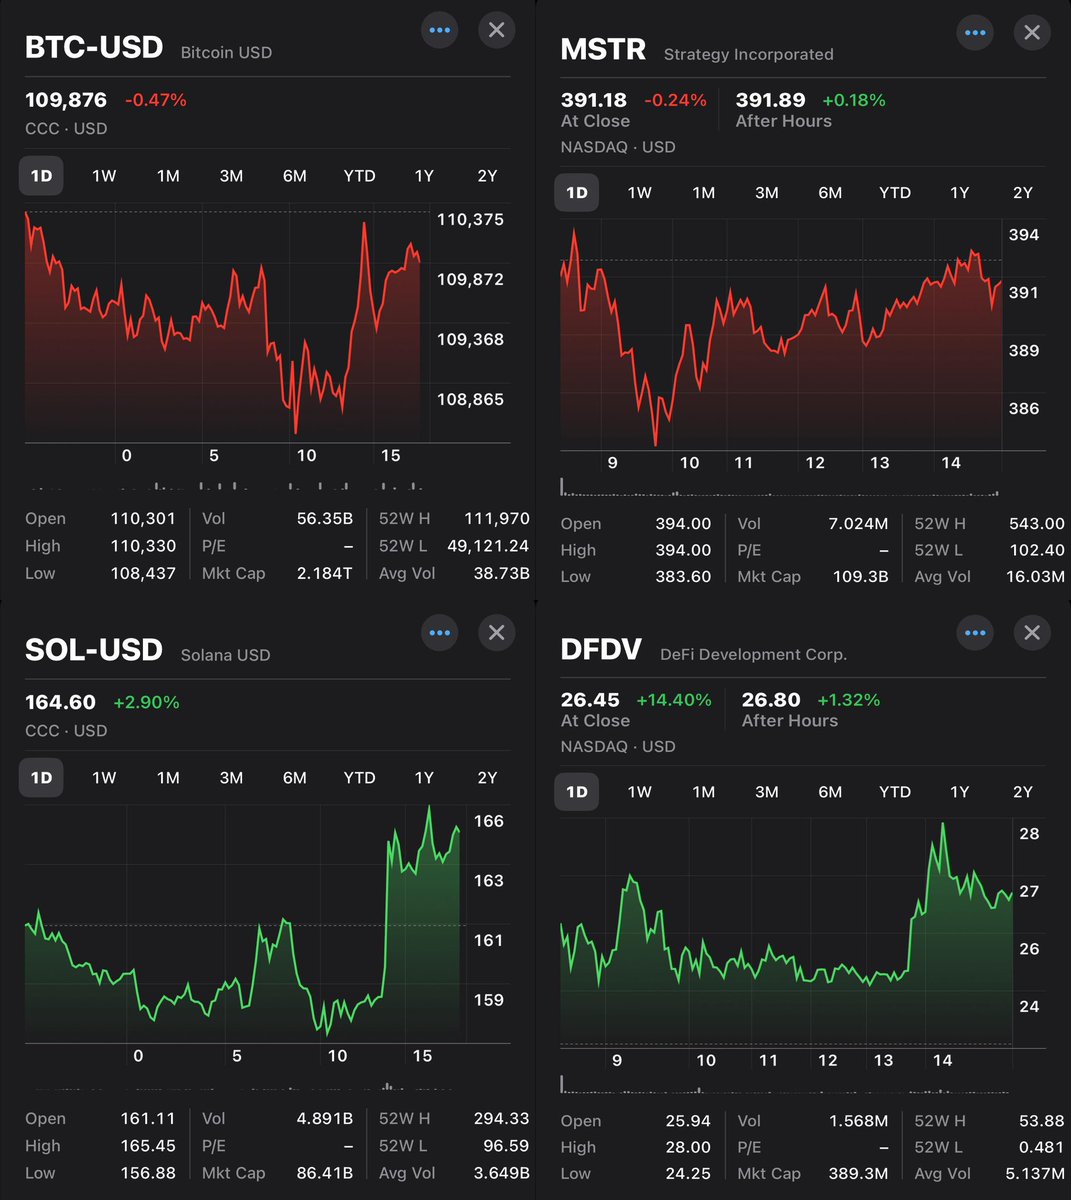Close the DFDV card
The height and width of the screenshot is (1200, 1071).
click(1032, 632)
